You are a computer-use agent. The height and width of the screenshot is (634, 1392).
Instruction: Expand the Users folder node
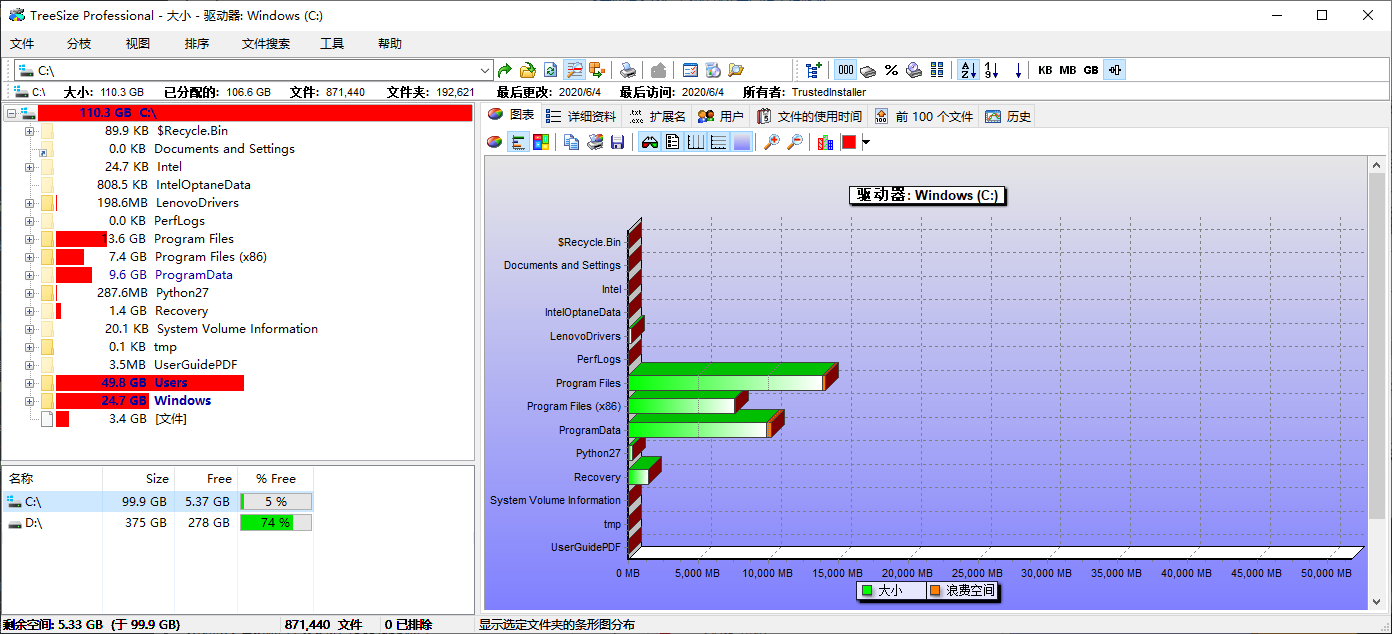(29, 383)
